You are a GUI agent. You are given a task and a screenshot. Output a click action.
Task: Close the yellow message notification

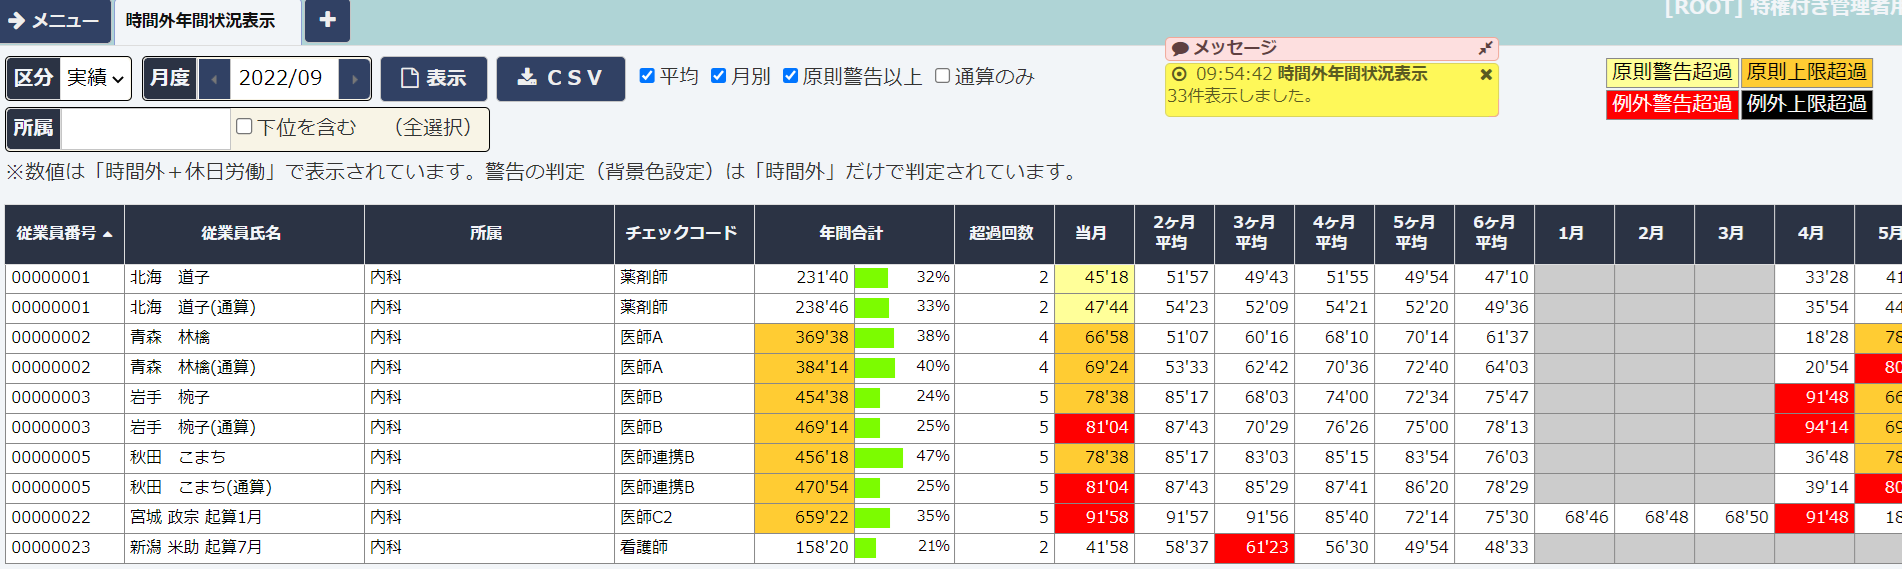[x=1485, y=74]
